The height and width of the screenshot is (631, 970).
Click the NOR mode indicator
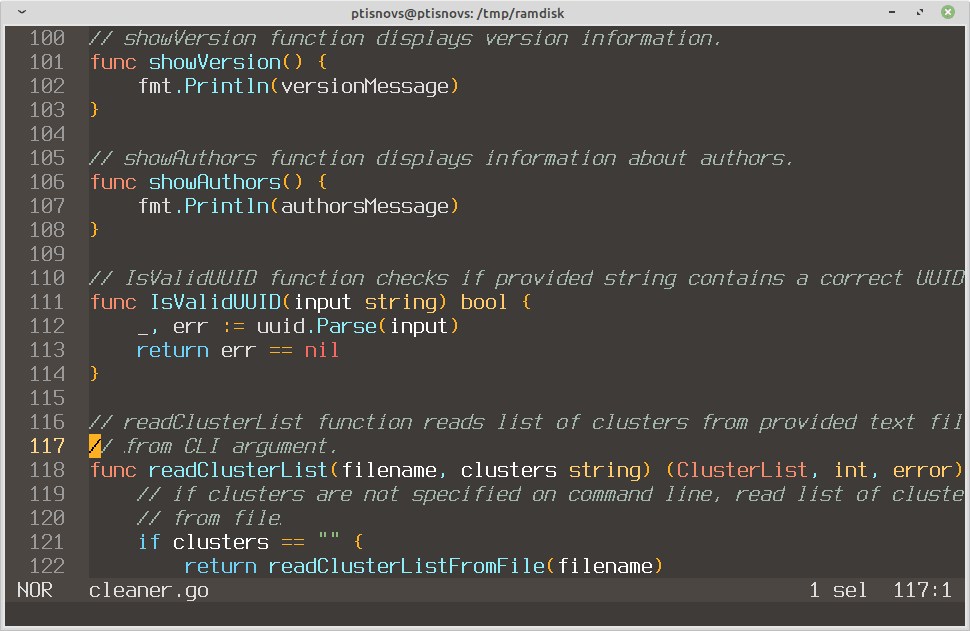point(35,590)
